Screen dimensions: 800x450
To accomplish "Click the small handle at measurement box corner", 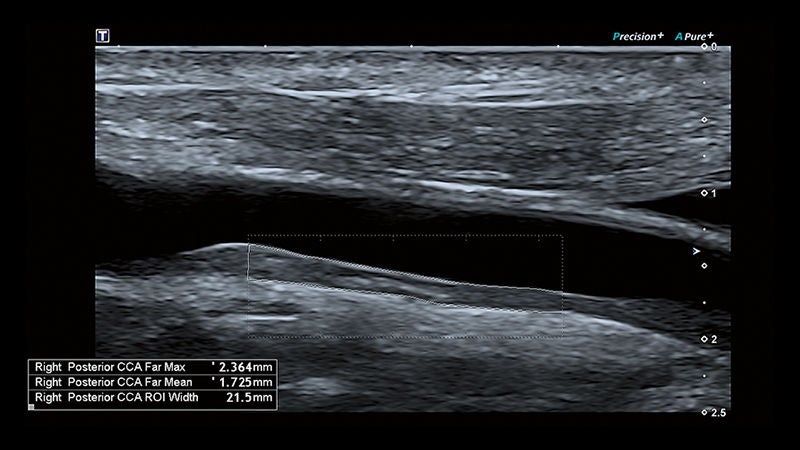I will pos(31,407).
